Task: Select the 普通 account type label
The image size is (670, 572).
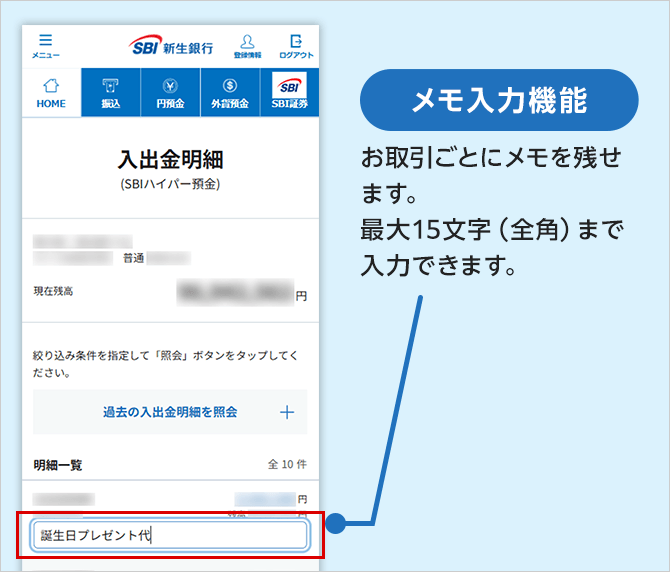Action: (x=133, y=258)
